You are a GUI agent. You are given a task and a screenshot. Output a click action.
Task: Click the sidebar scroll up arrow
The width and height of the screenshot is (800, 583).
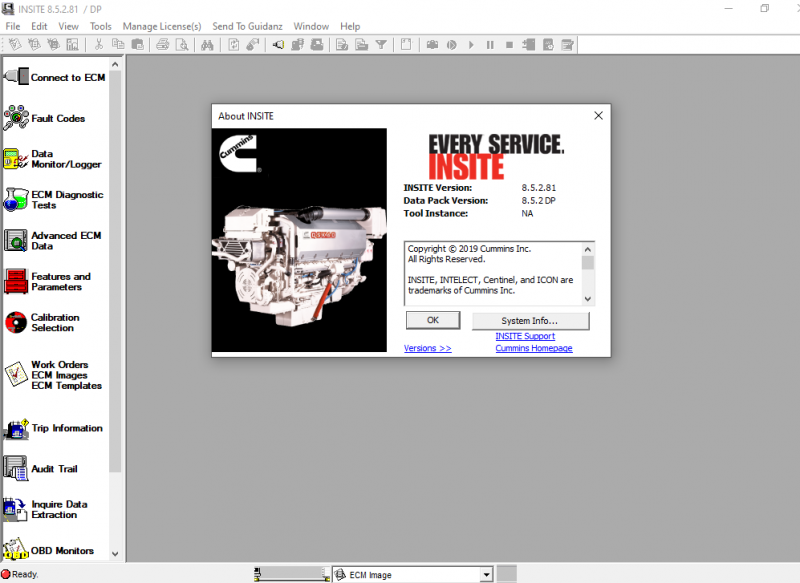[115, 64]
